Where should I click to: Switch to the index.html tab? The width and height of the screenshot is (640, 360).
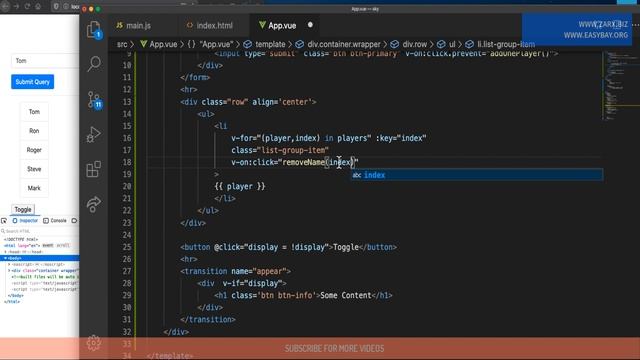click(210, 25)
